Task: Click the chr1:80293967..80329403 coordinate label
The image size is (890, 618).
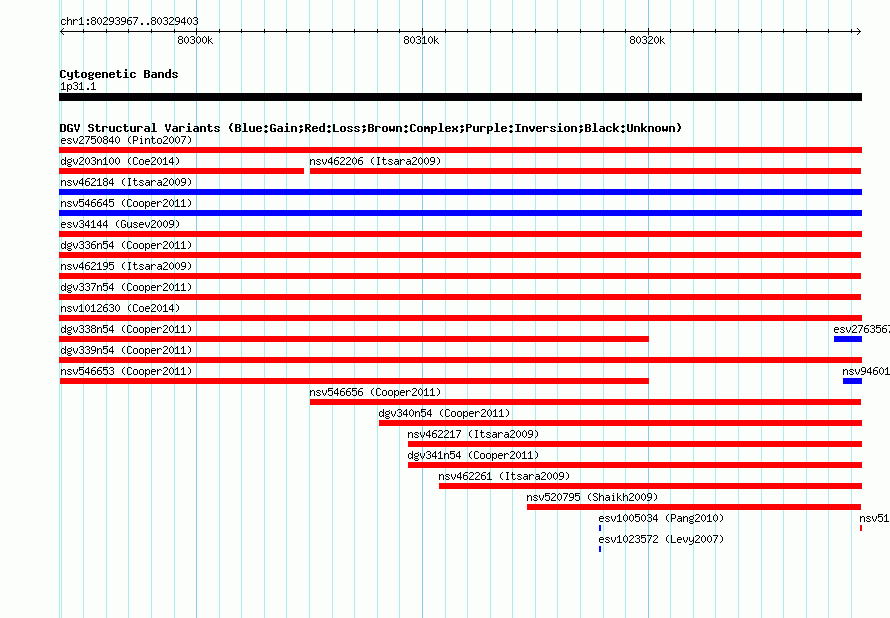Action: pyautogui.click(x=129, y=22)
